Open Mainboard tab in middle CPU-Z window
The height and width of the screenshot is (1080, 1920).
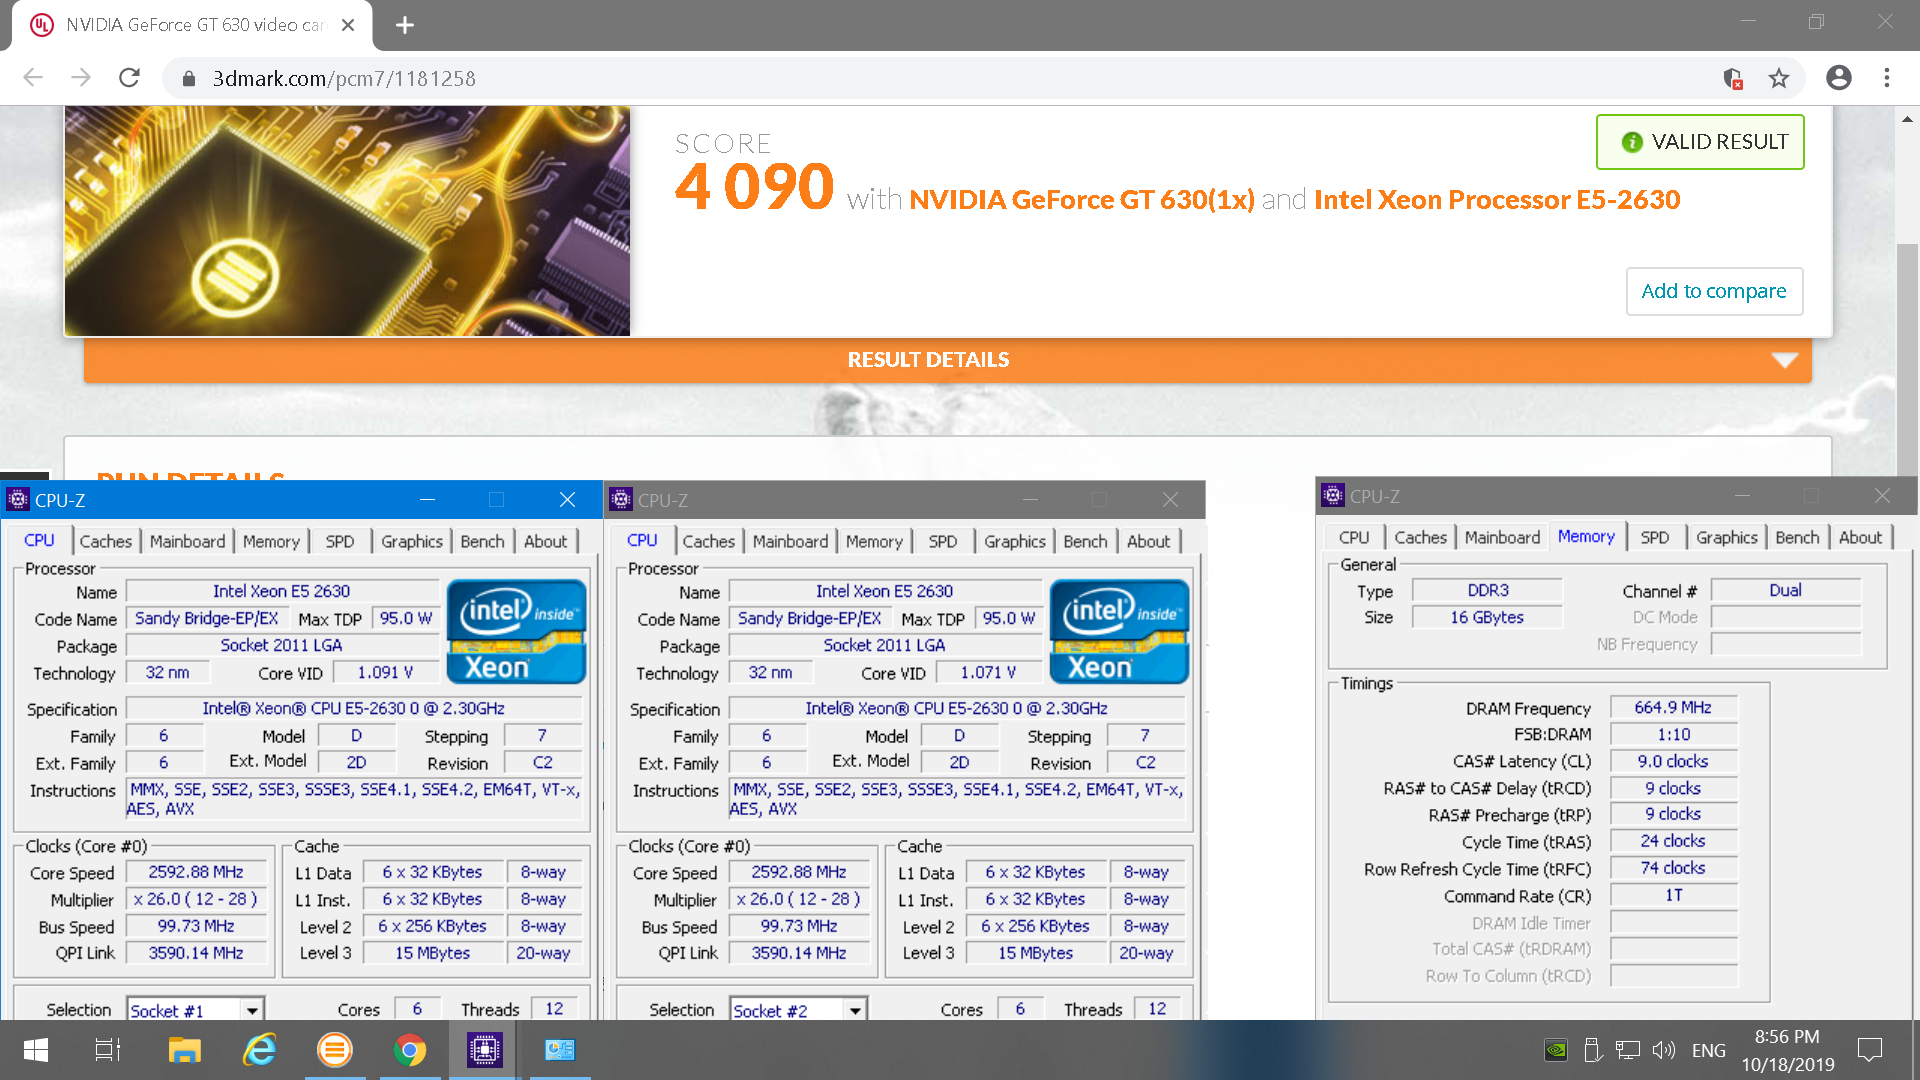click(x=790, y=541)
